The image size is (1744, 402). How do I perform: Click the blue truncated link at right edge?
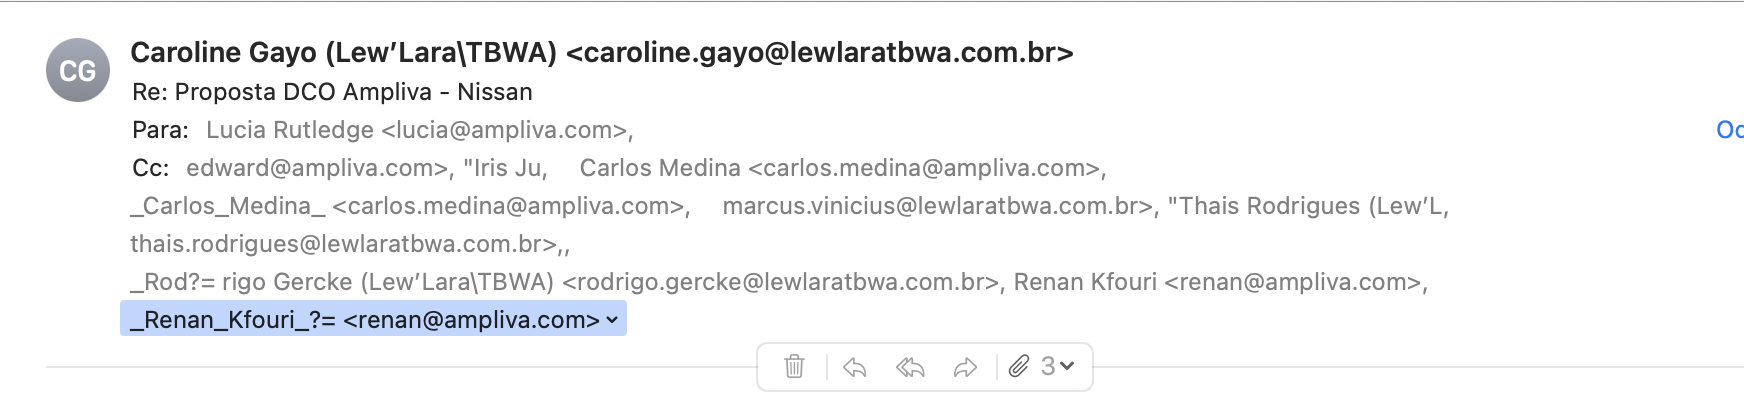(x=1730, y=130)
